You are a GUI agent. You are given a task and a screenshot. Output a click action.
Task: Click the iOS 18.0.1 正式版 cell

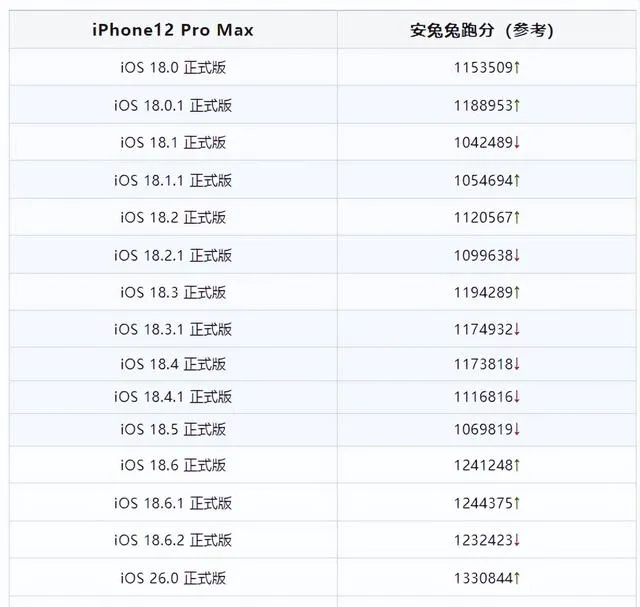pos(173,105)
